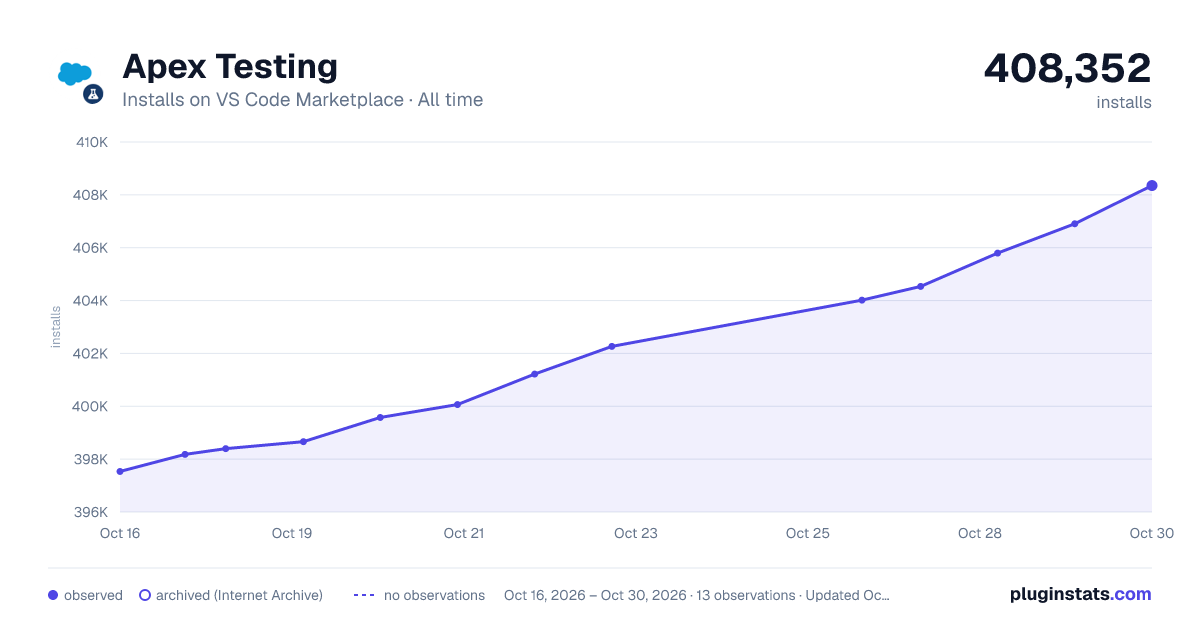Select the last data point on Oct 30
Image resolution: width=1200 pixels, height=630 pixels.
(x=1152, y=185)
